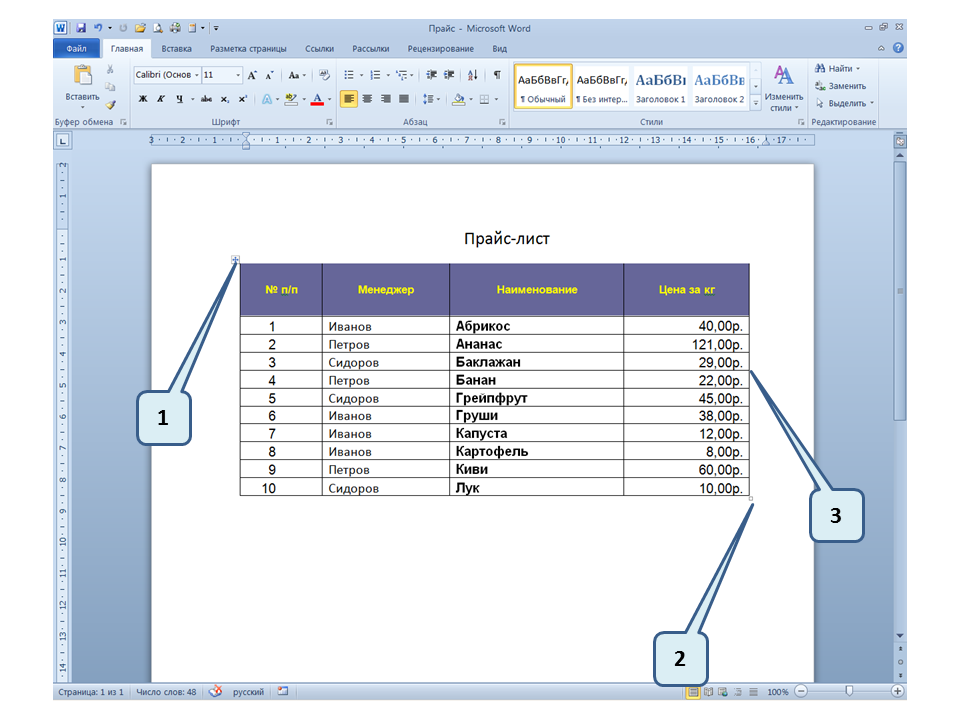Click the Paste (Вставить) clipboard icon
Image resolution: width=960 pixels, height=720 pixels.
[82, 76]
